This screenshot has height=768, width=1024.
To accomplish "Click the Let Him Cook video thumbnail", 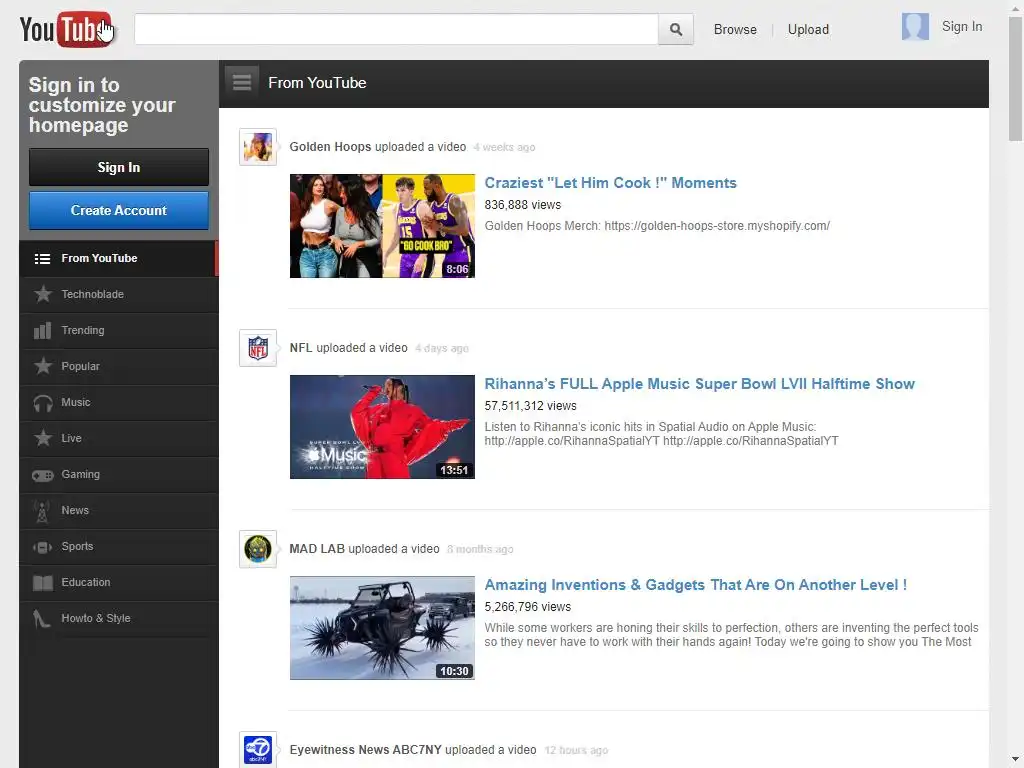I will click(382, 226).
